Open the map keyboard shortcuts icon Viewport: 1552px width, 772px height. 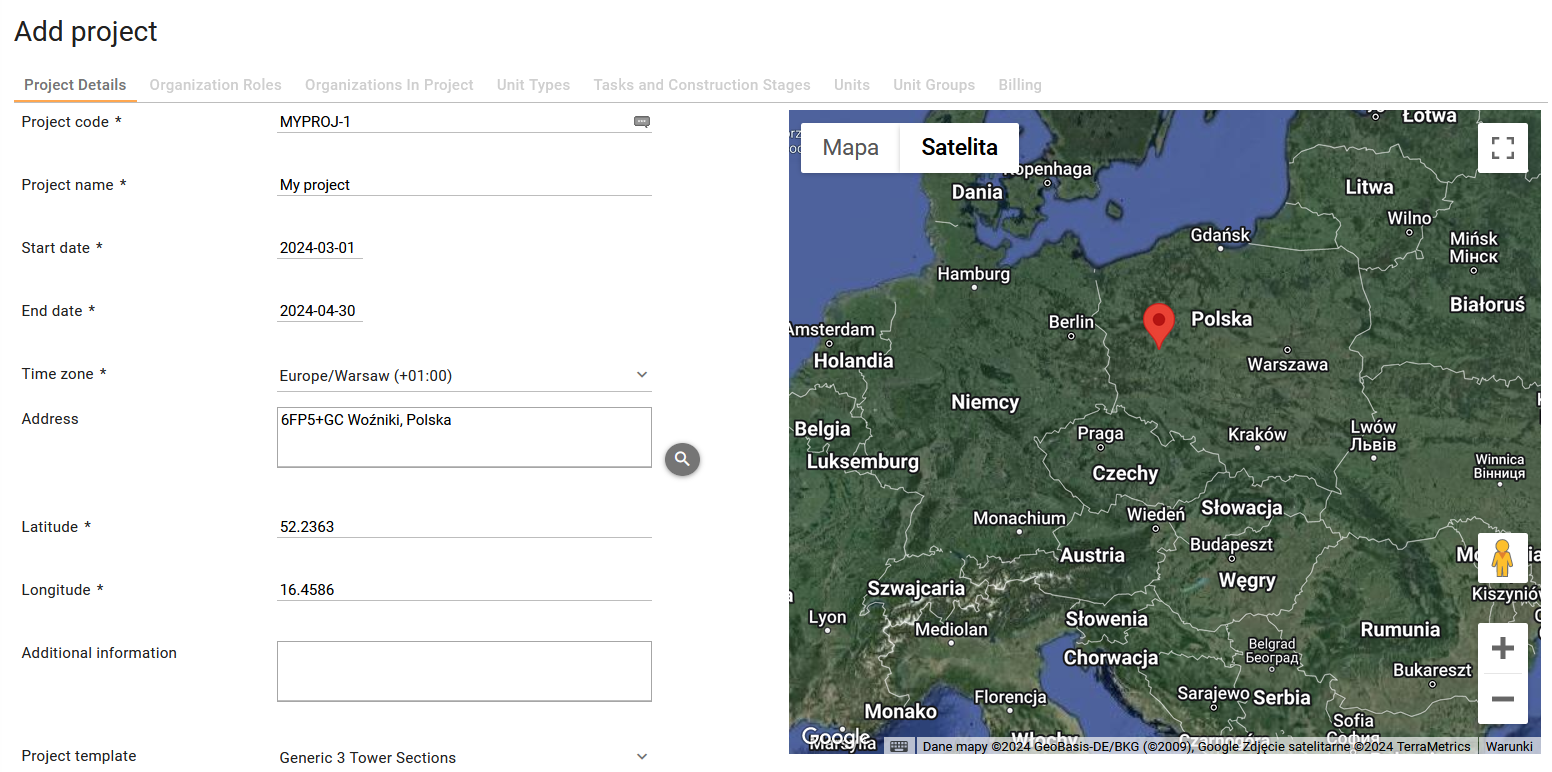tap(899, 746)
